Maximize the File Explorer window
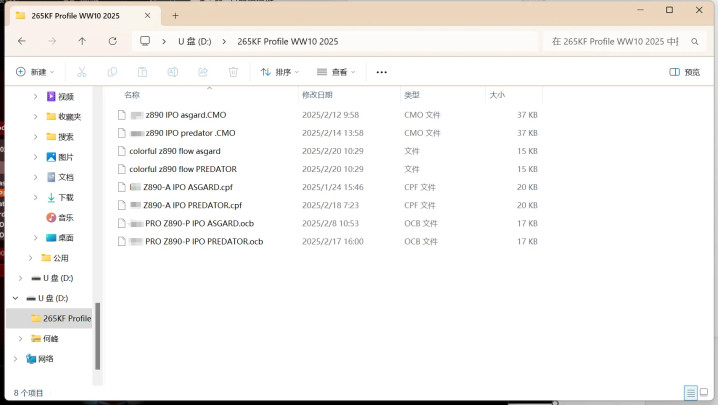The width and height of the screenshot is (718, 405). pyautogui.click(x=669, y=10)
